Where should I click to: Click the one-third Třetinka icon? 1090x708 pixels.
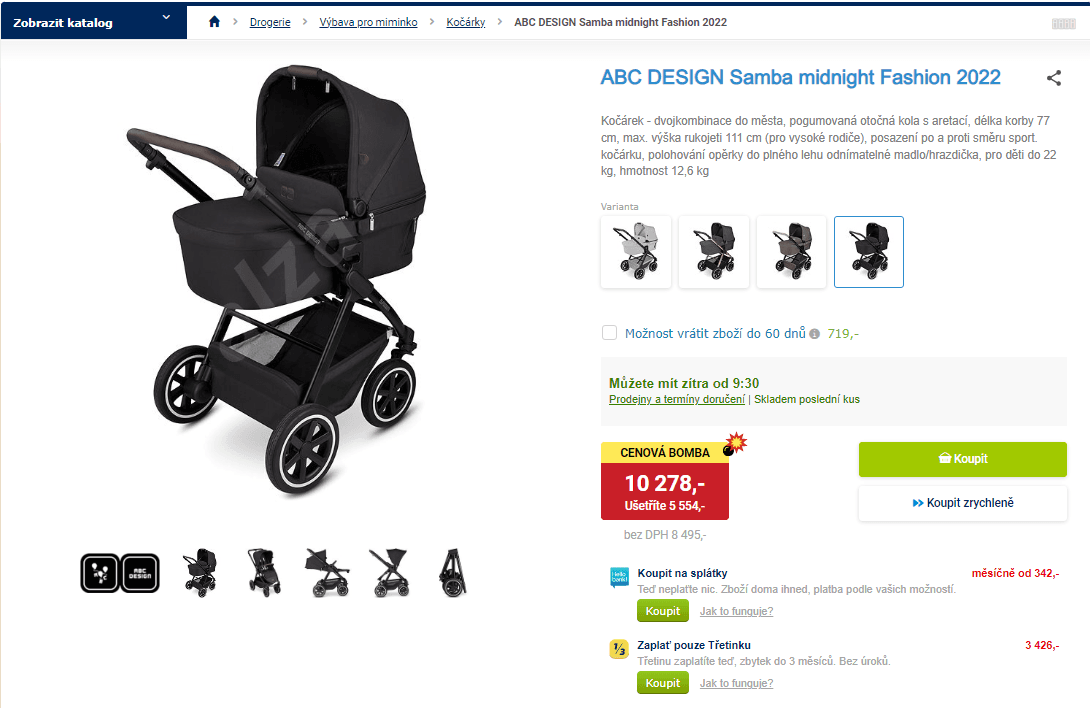coord(619,649)
